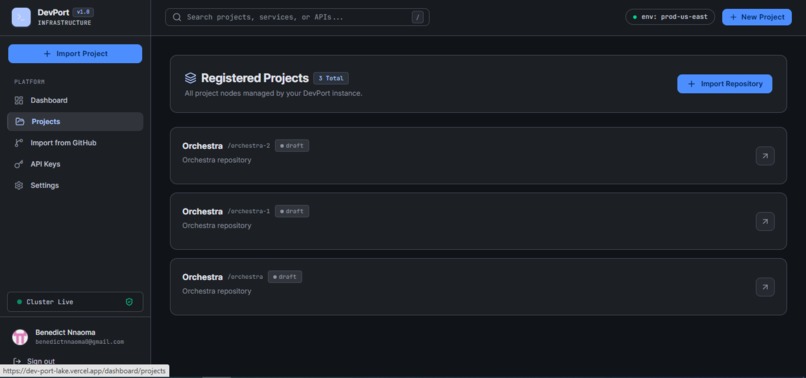Click the Benedict Nnaoma user name
This screenshot has height=378, width=806.
coord(65,332)
